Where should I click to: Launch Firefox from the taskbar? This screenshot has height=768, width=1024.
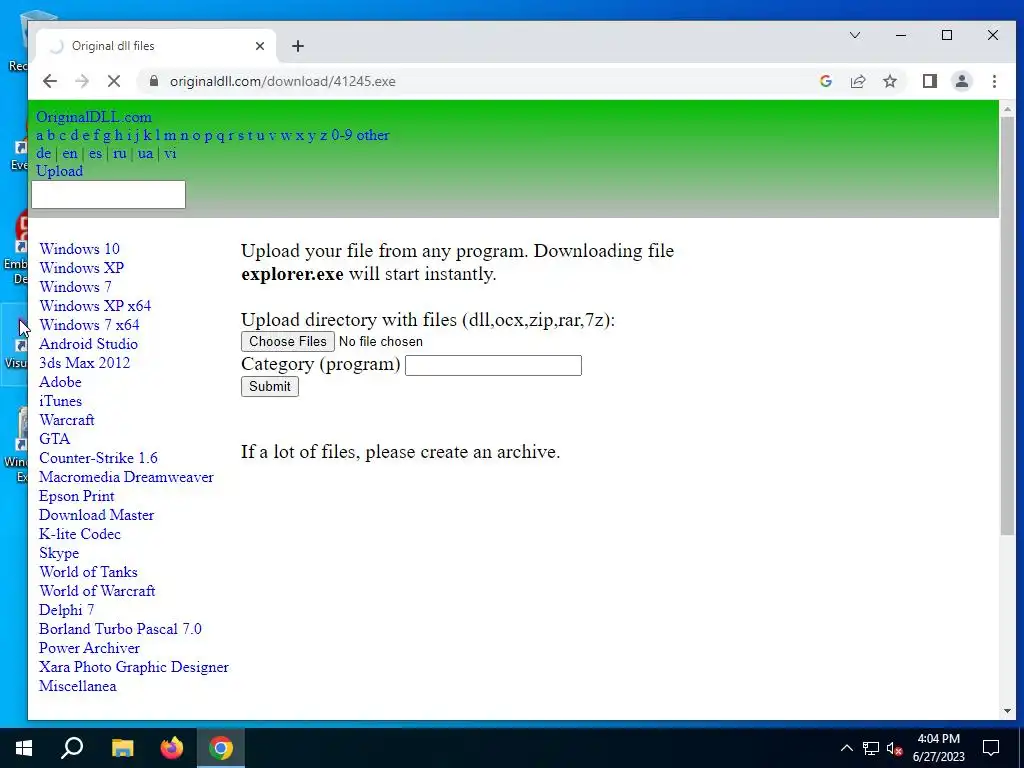click(172, 748)
